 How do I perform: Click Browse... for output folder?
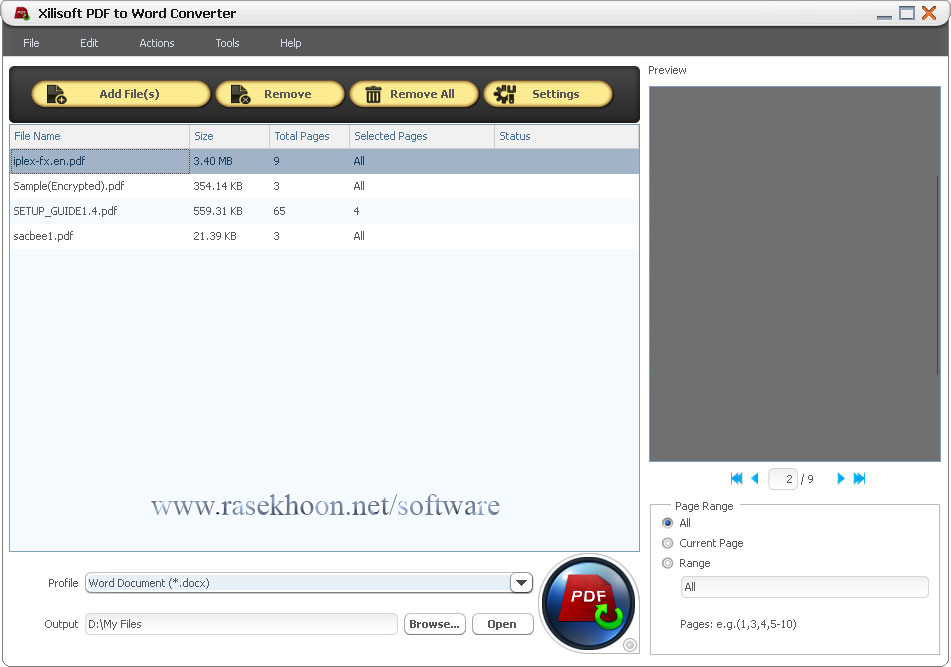(434, 624)
